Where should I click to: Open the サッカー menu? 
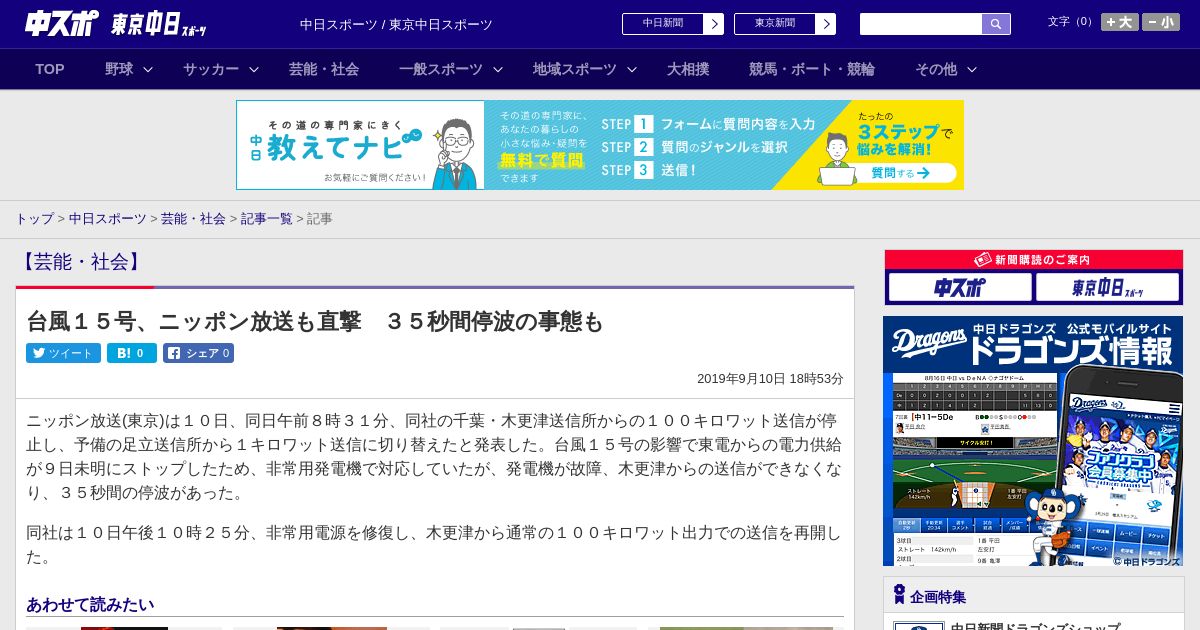[x=211, y=69]
